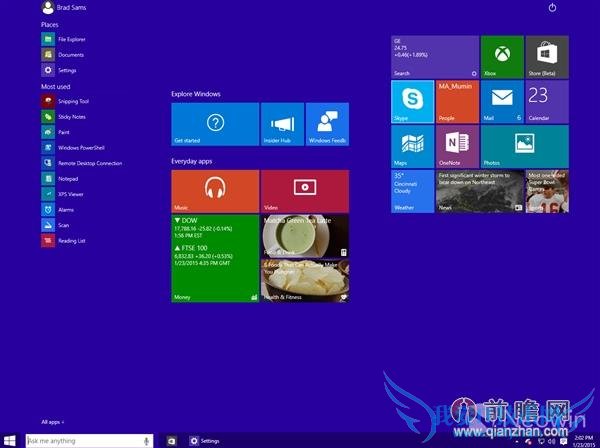Open Search tile showing GE stock

(435, 57)
